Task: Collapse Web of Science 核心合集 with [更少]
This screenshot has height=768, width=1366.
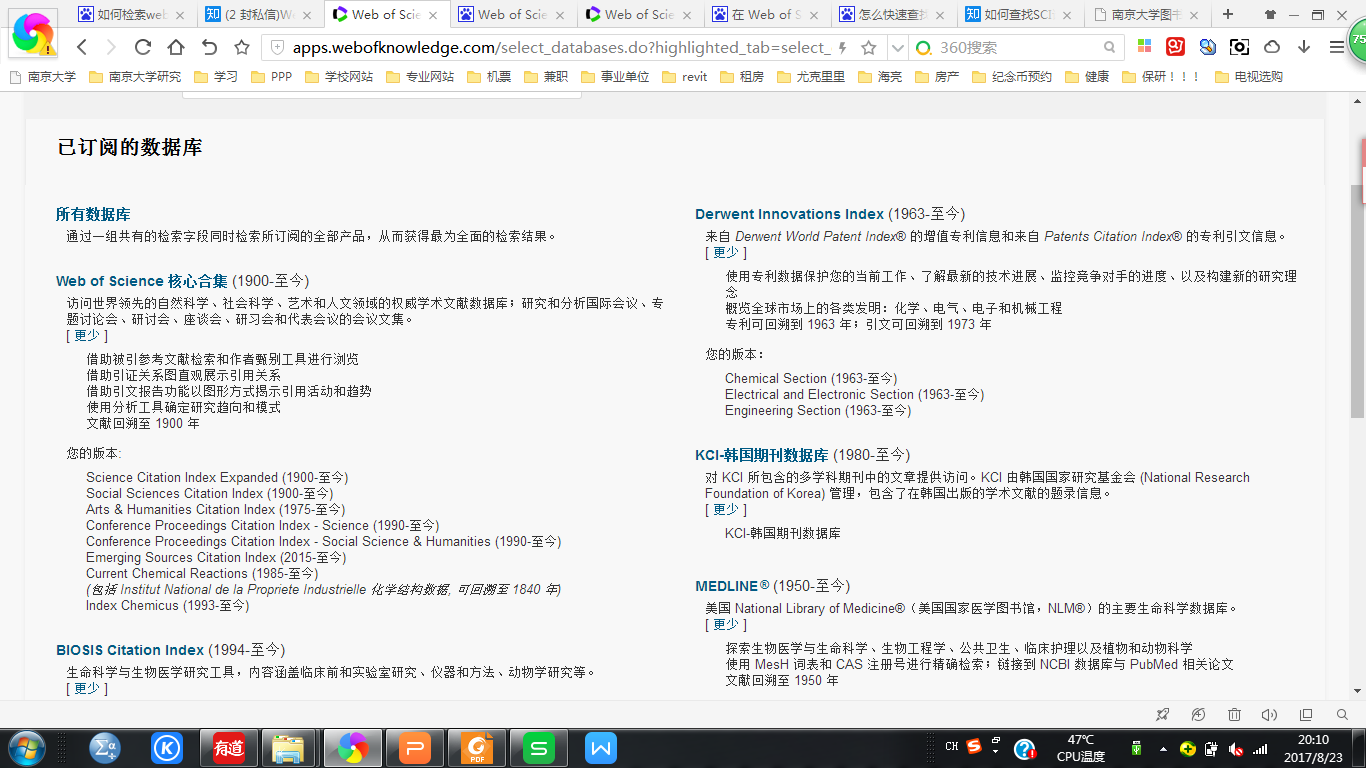Action: (x=87, y=335)
